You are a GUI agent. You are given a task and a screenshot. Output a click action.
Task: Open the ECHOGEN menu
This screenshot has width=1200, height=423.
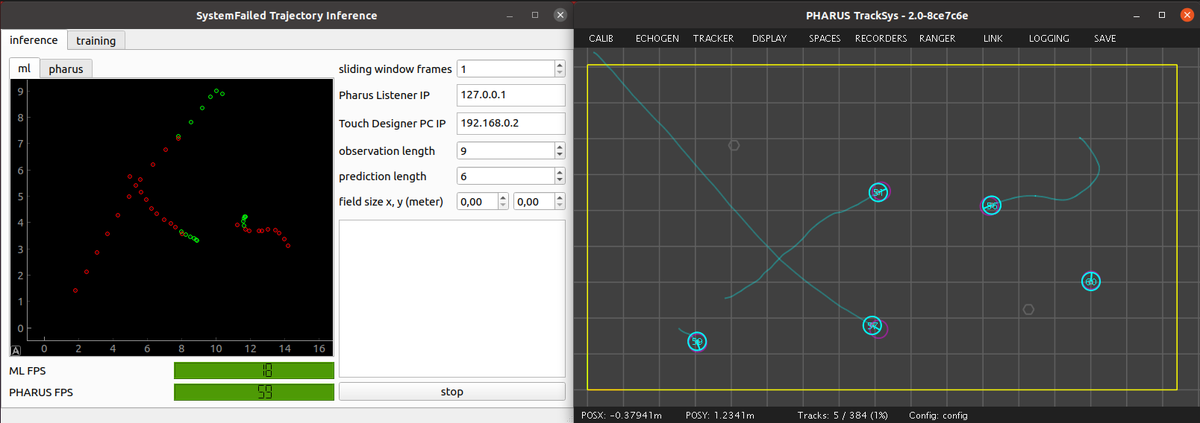[x=657, y=38]
